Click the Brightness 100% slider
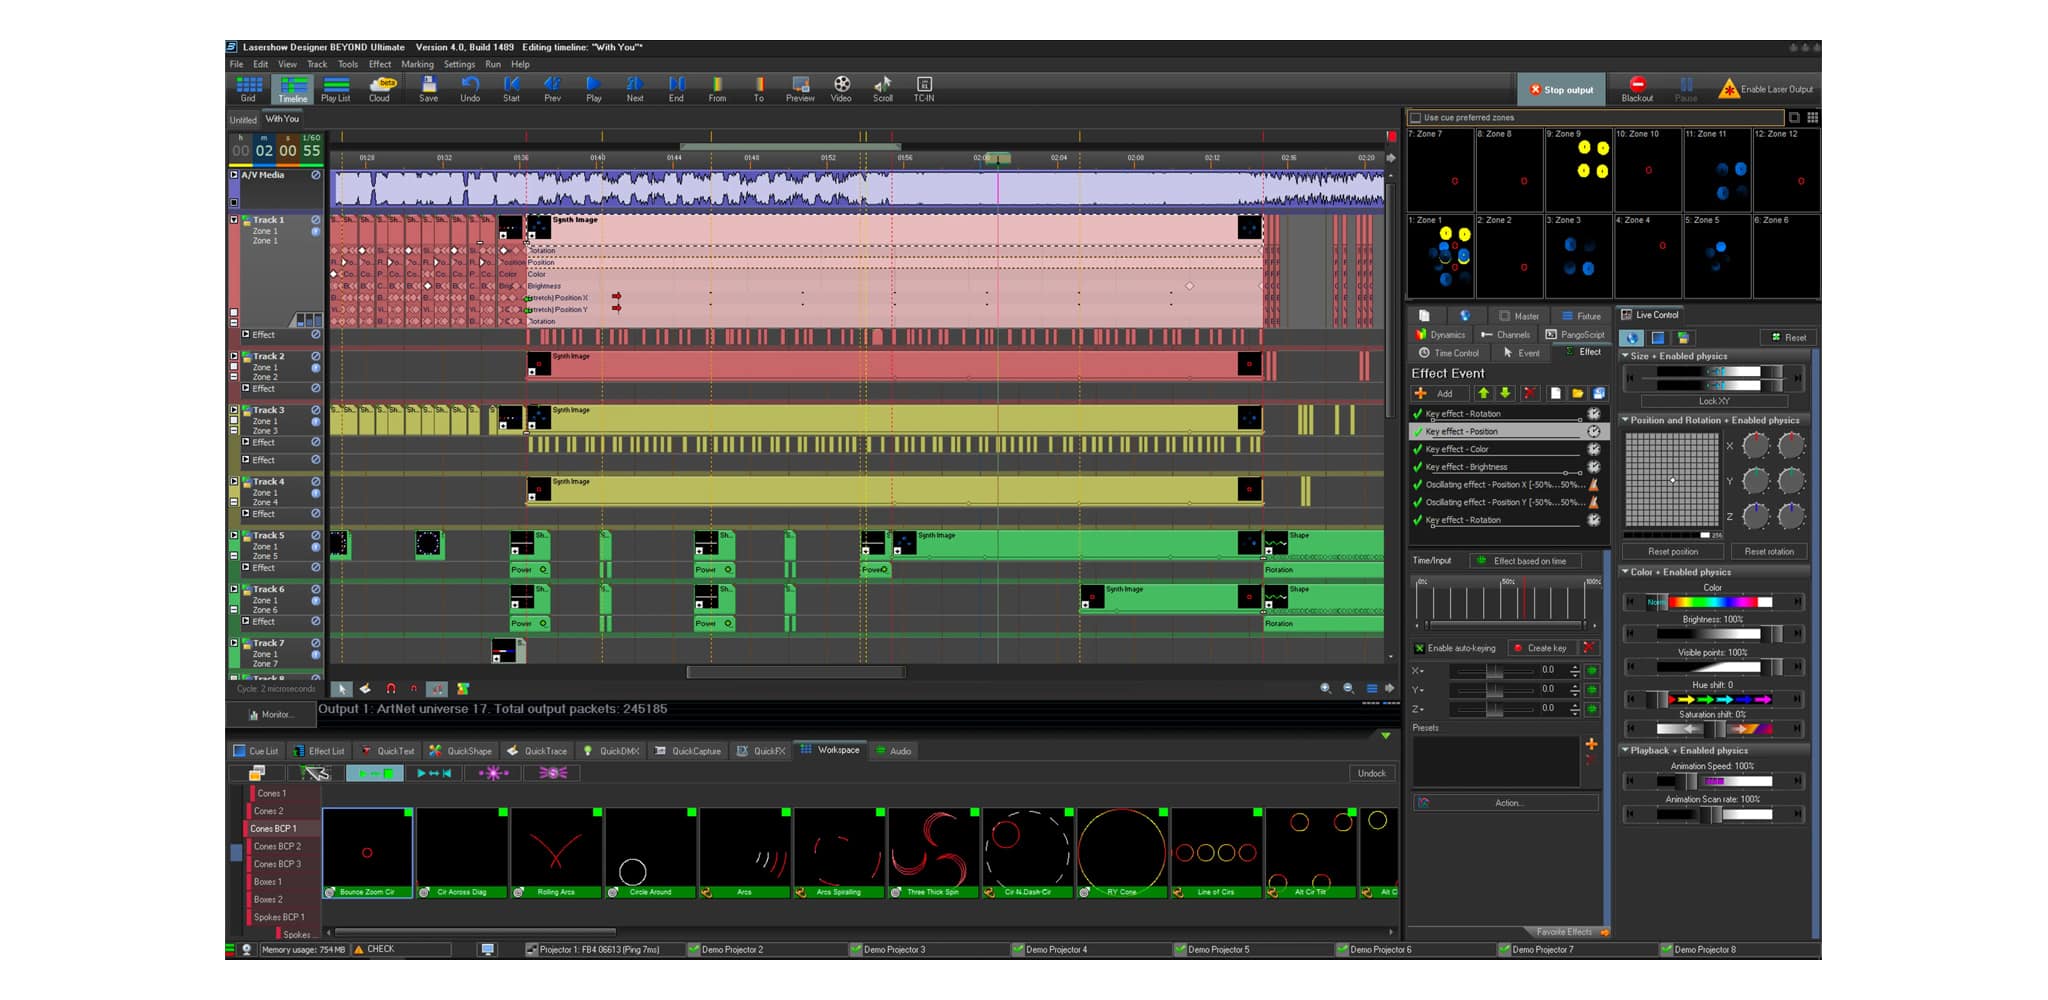 (1713, 634)
